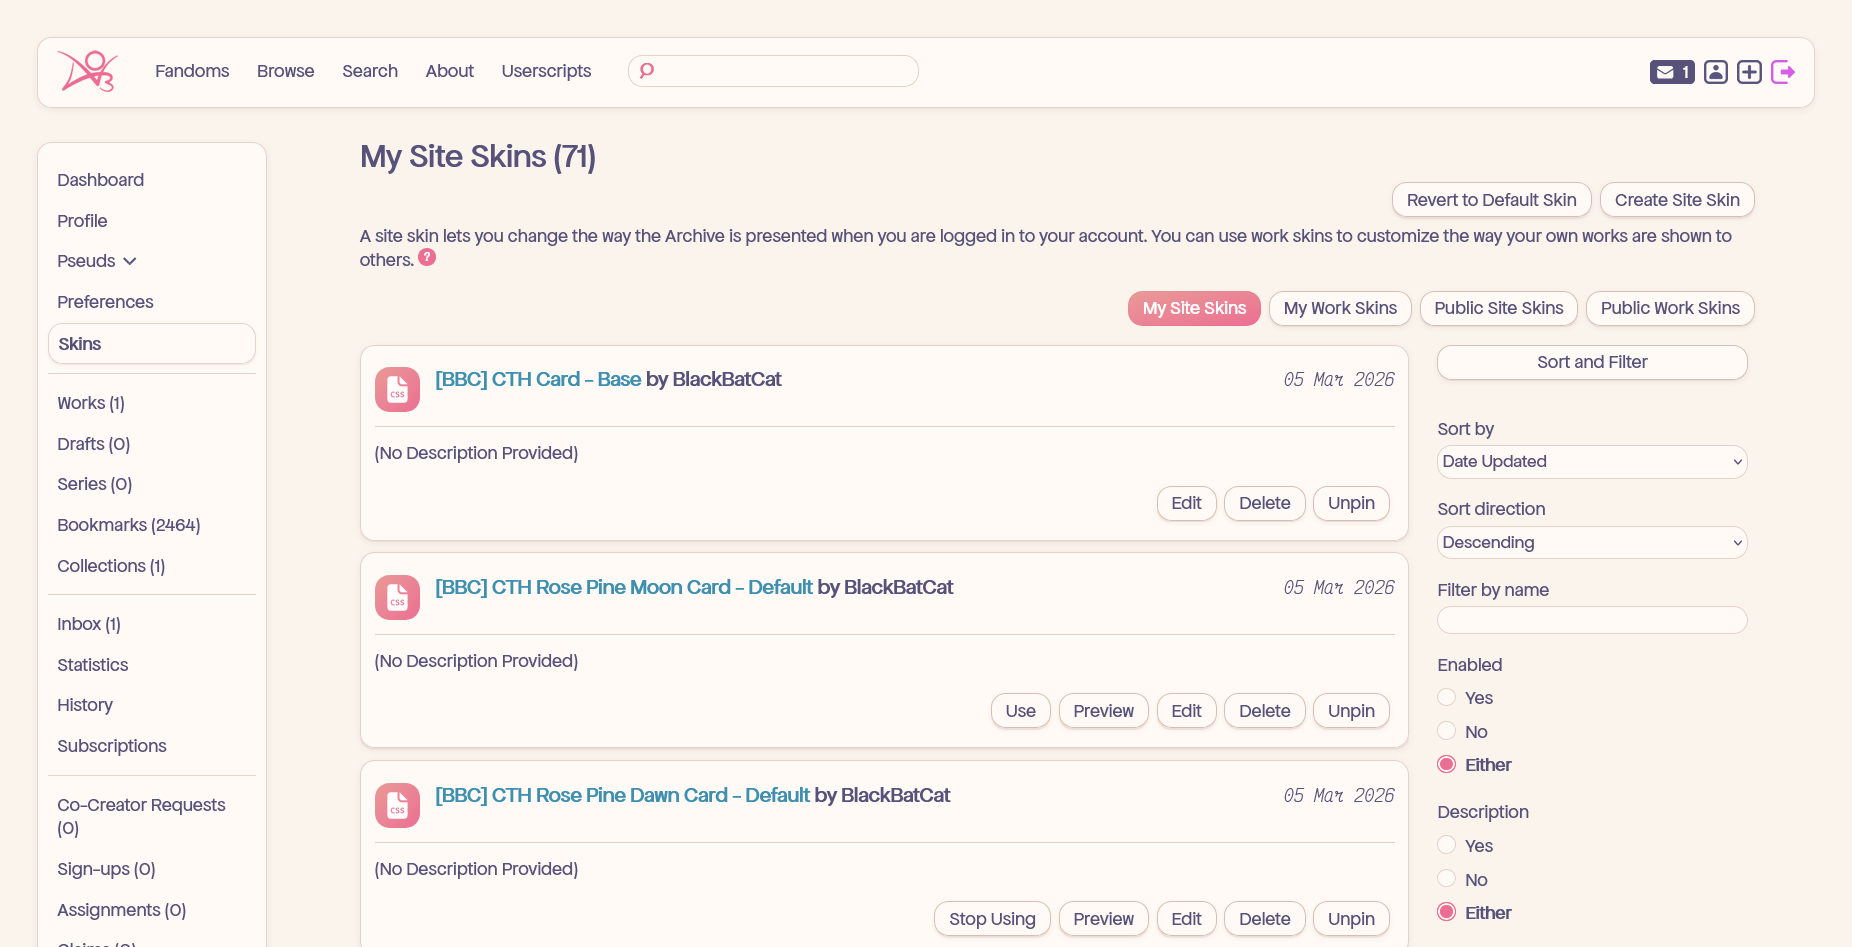This screenshot has height=947, width=1852.
Task: Click the magnifier icon in the search box
Action: [x=647, y=71]
